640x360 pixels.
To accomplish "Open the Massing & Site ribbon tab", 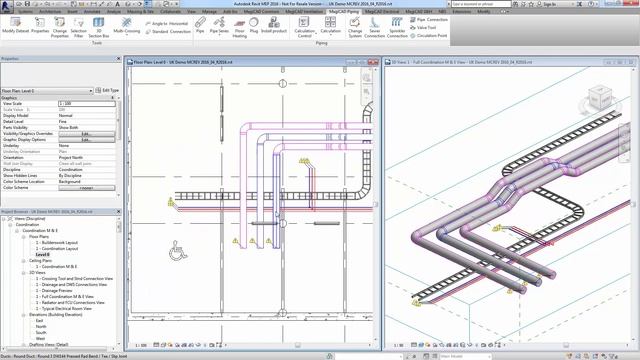I will [x=140, y=11].
